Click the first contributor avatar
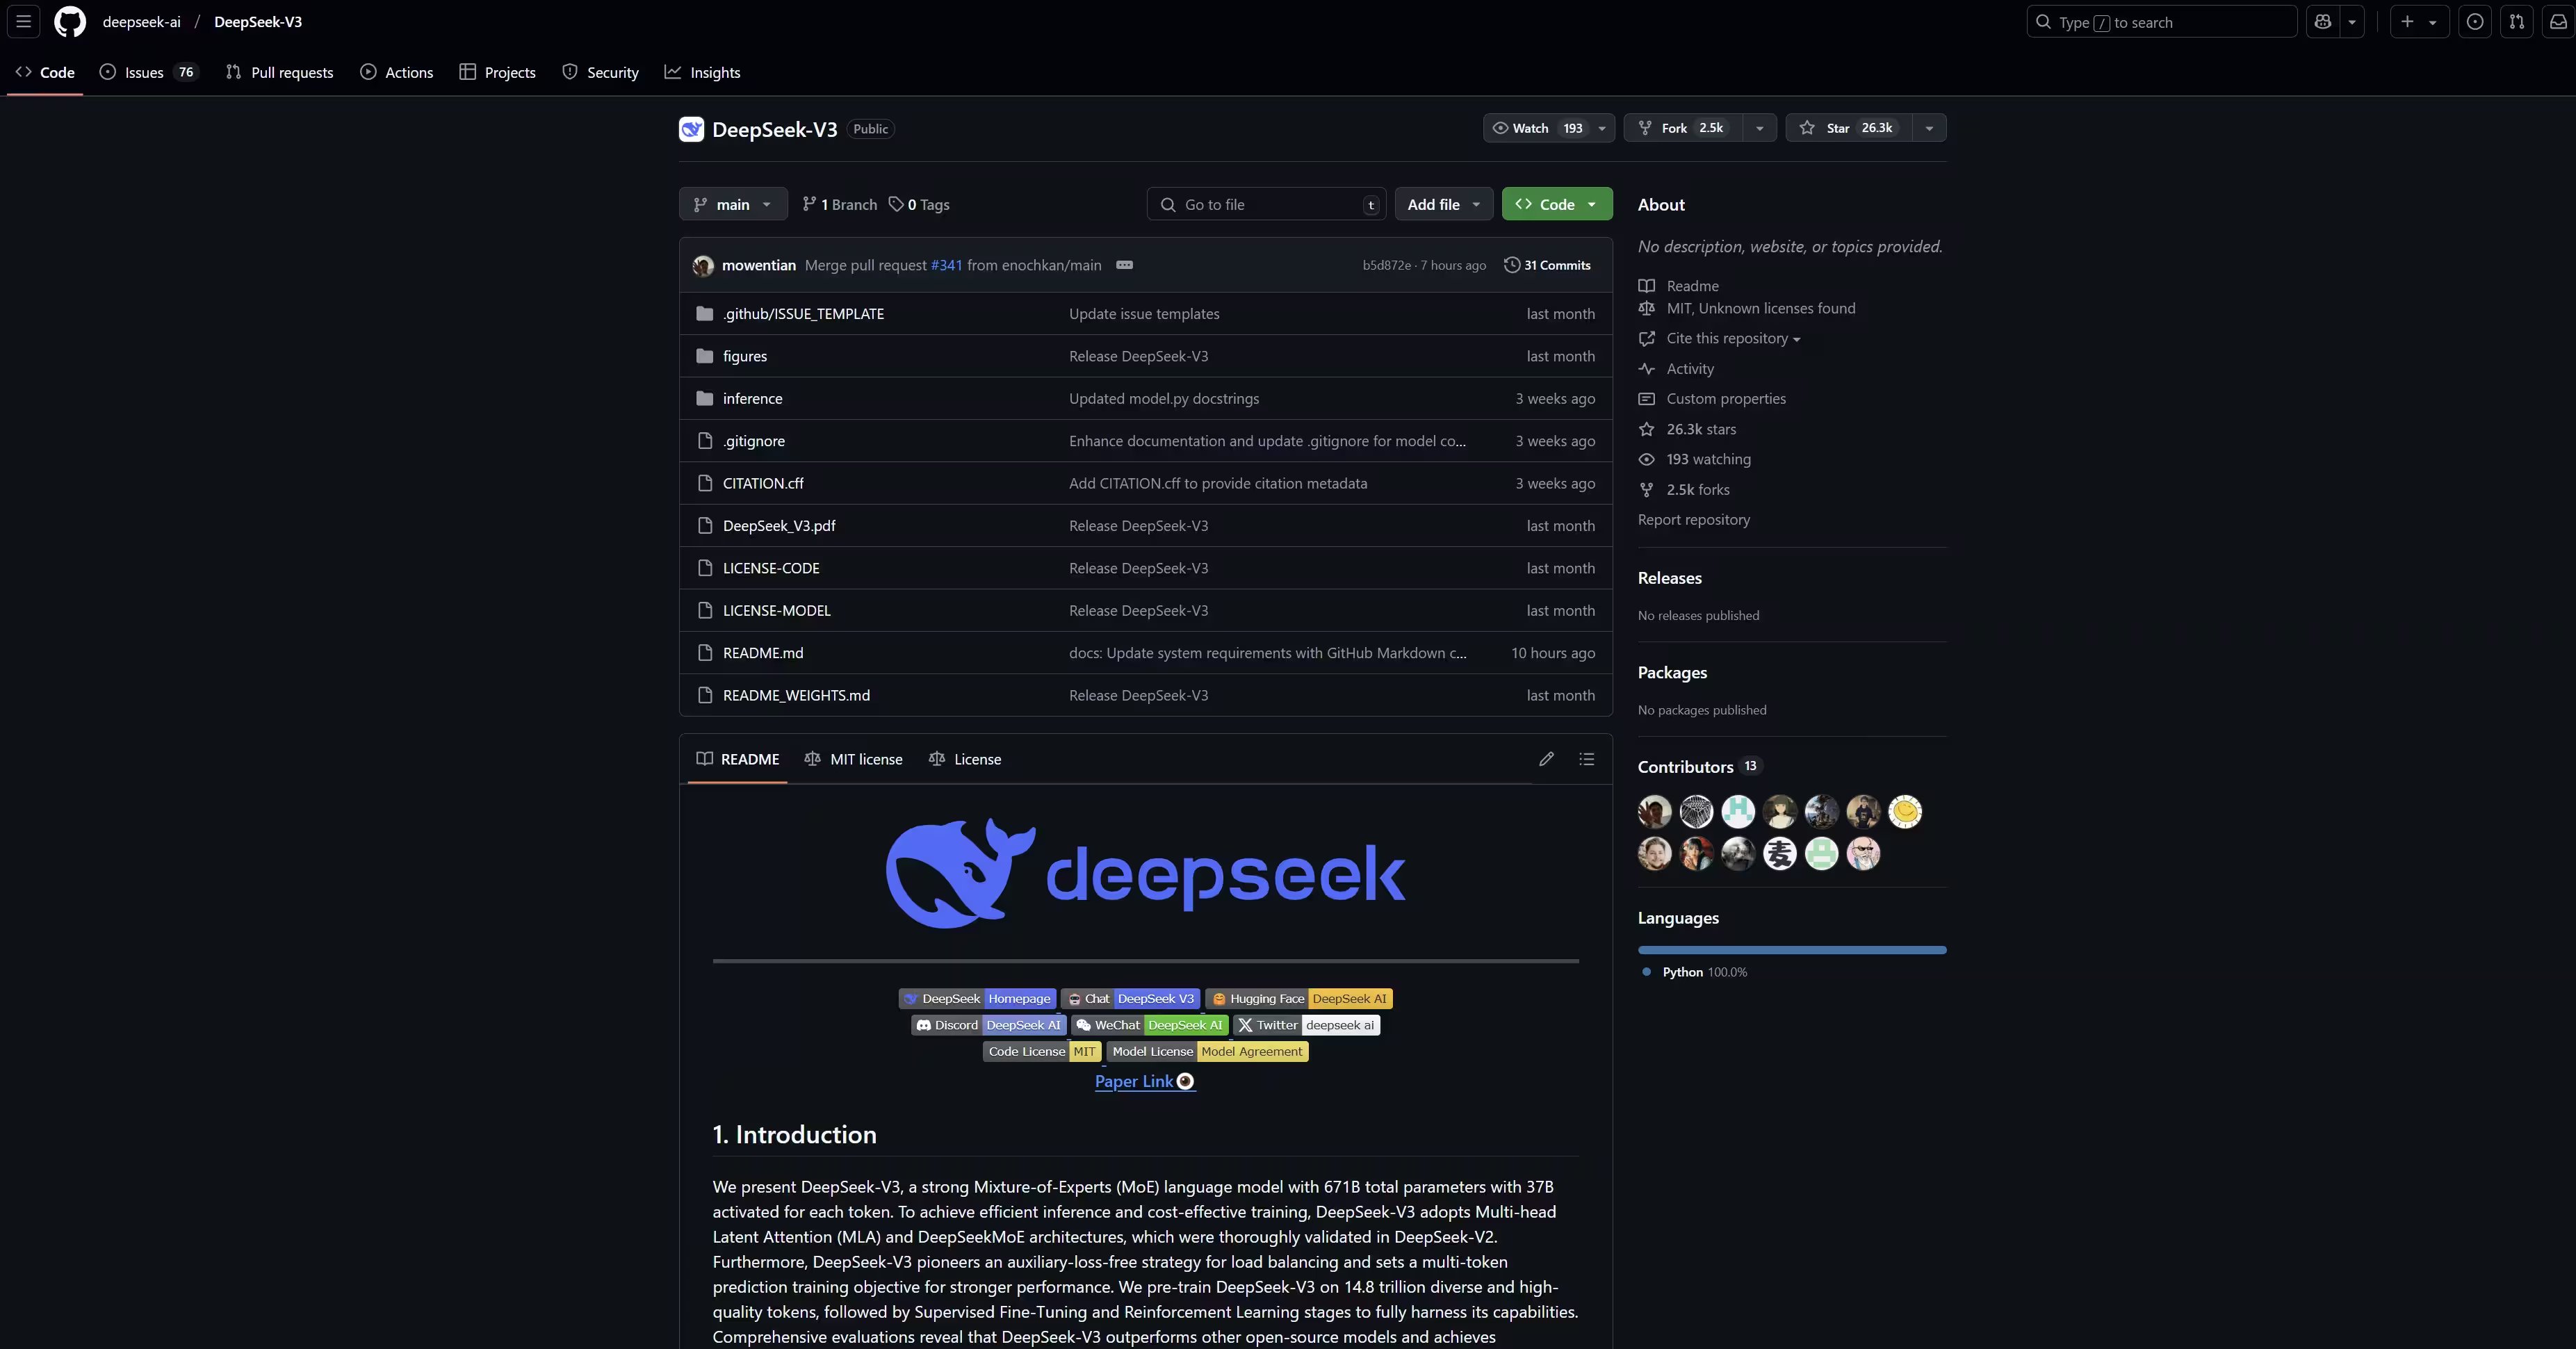This screenshot has width=2576, height=1349. 1654,811
